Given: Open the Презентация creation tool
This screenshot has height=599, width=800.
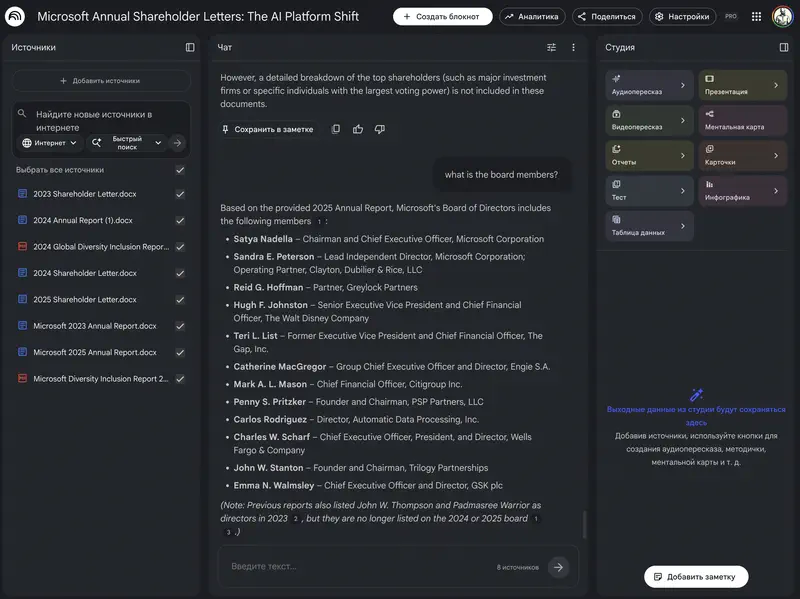Looking at the screenshot, I should 742,85.
